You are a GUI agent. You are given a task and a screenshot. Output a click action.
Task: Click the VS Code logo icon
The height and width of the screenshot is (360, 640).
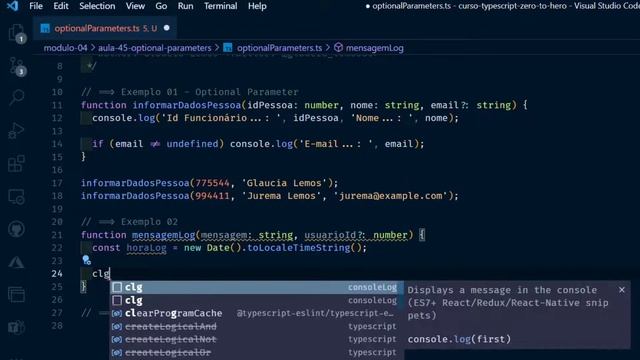[x=12, y=6]
